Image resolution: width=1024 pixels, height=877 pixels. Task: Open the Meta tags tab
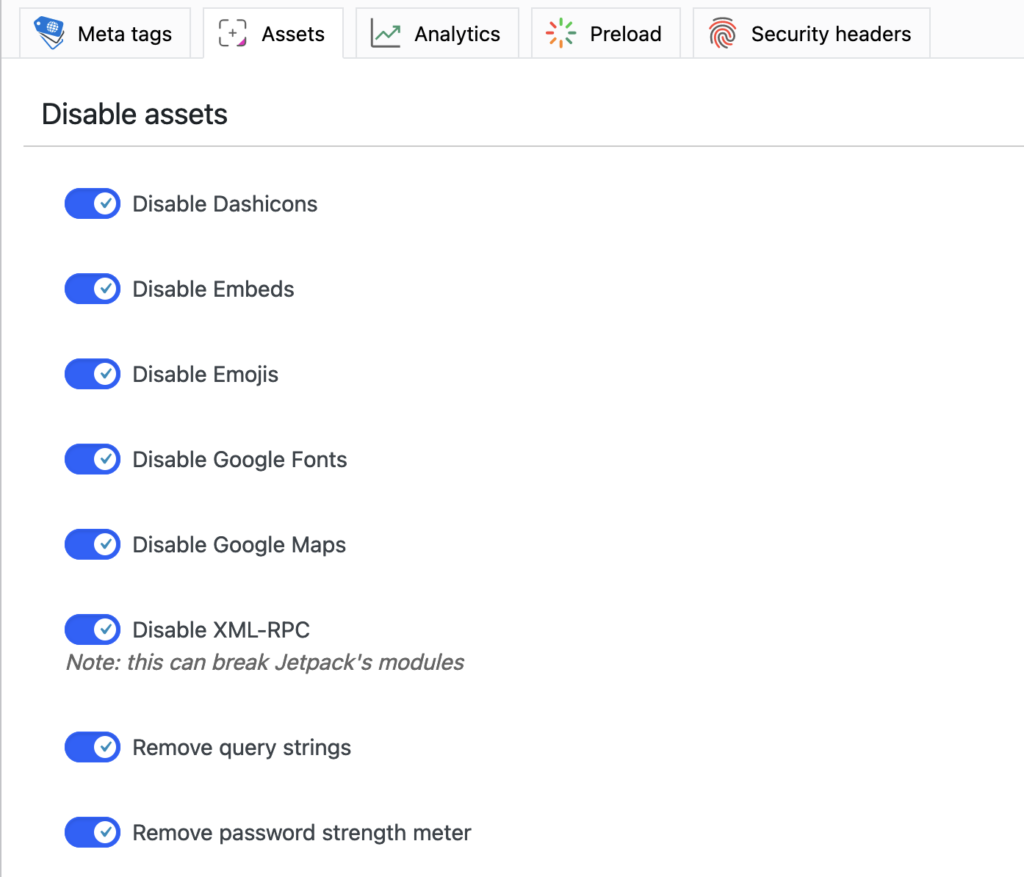point(105,33)
